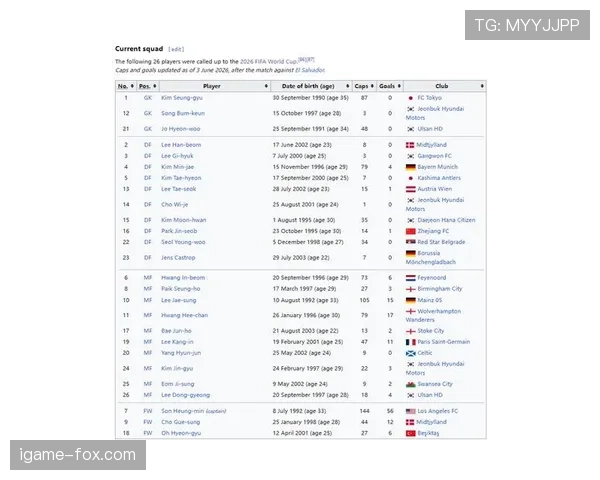Open the GK position link in Kim Seung-gyu's row
Viewport: 600px width, 480px height.
pos(148,98)
